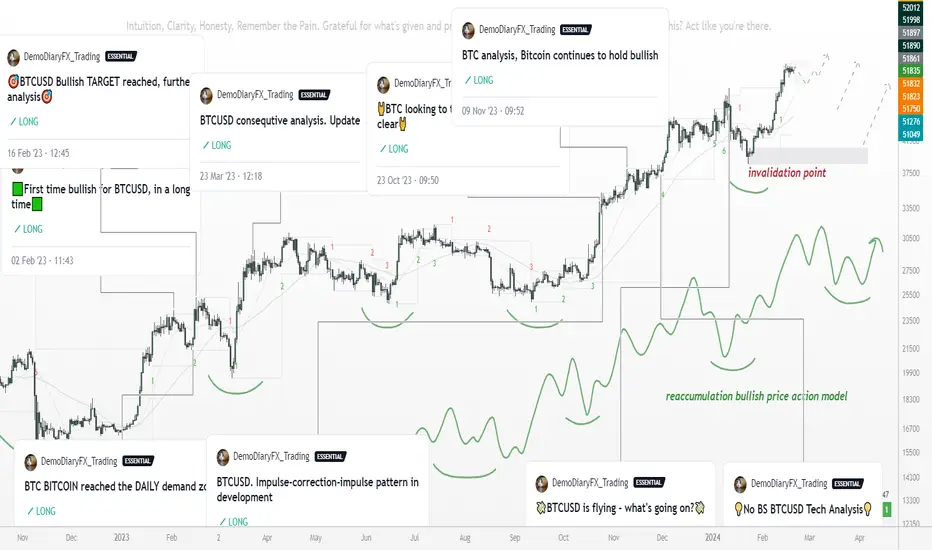Image resolution: width=932 pixels, height=550 pixels.
Task: Click the ESSENTIAL badge on the BTCUSD consequtive analysis card
Action: coord(314,95)
